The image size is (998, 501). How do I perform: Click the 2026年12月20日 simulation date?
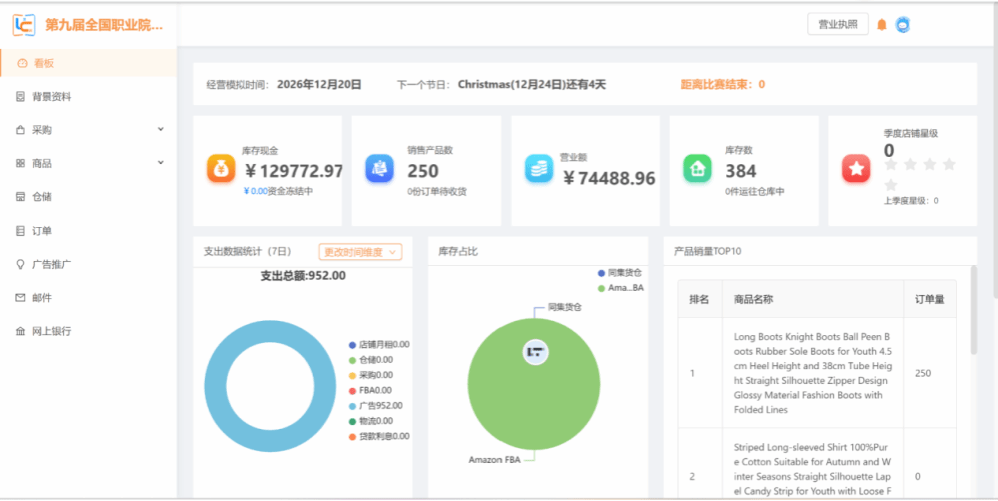coord(320,84)
